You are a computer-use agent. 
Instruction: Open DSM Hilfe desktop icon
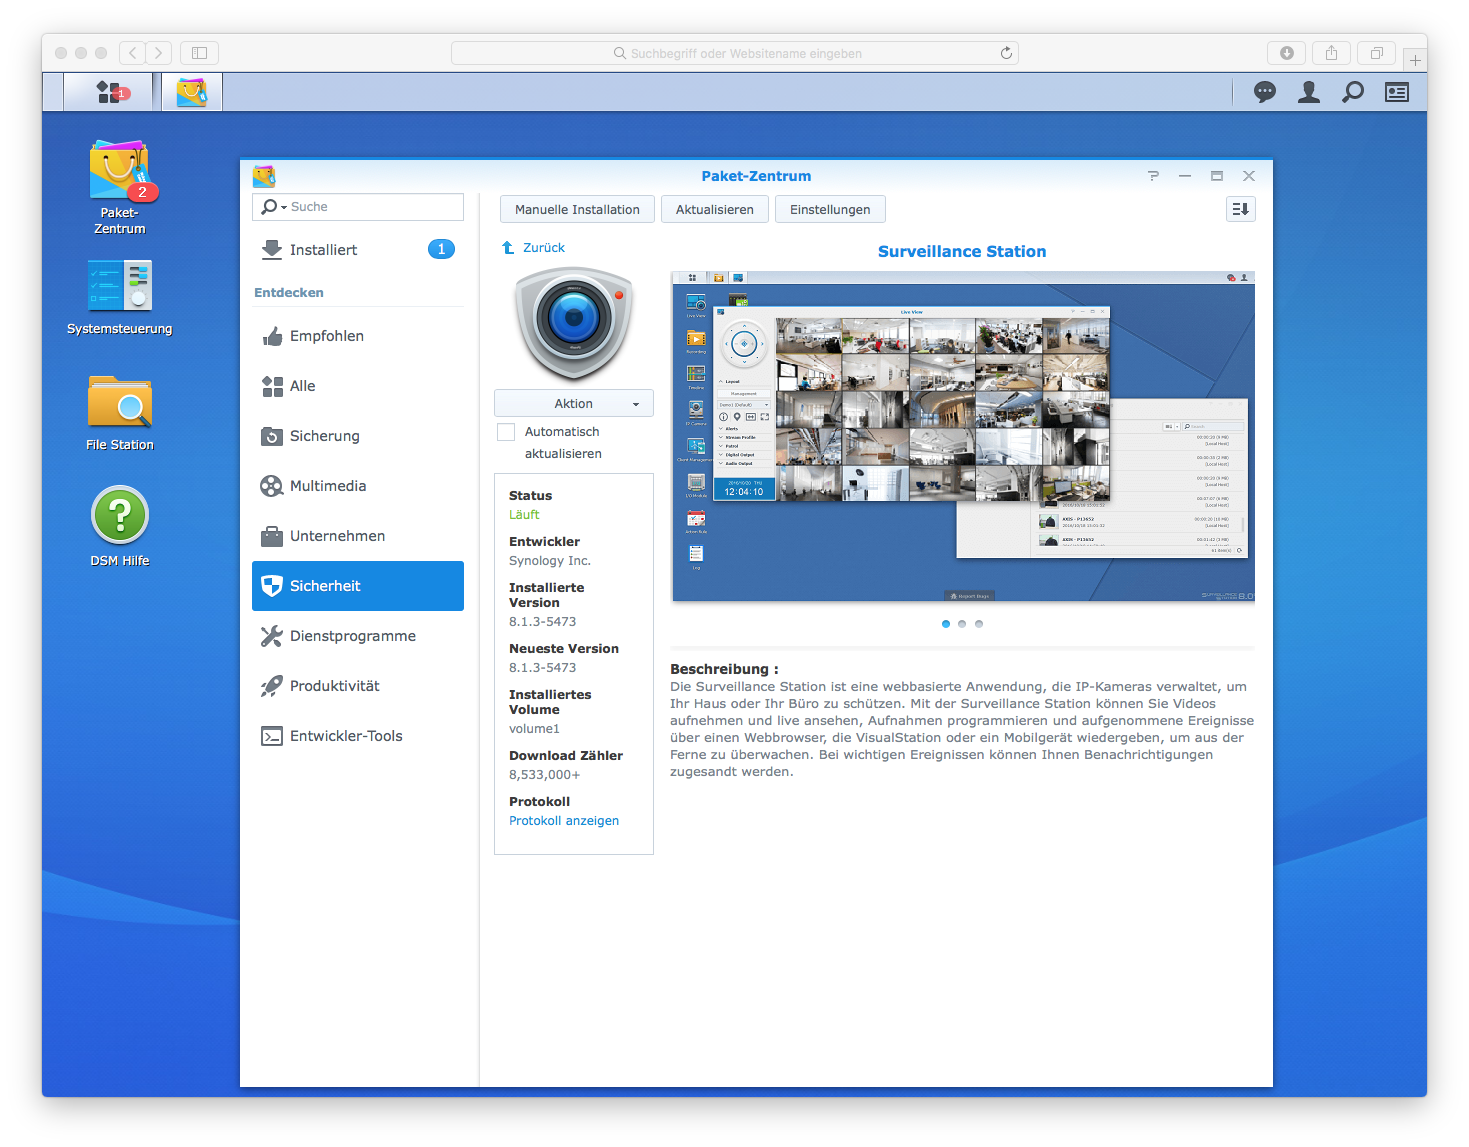[x=120, y=527]
